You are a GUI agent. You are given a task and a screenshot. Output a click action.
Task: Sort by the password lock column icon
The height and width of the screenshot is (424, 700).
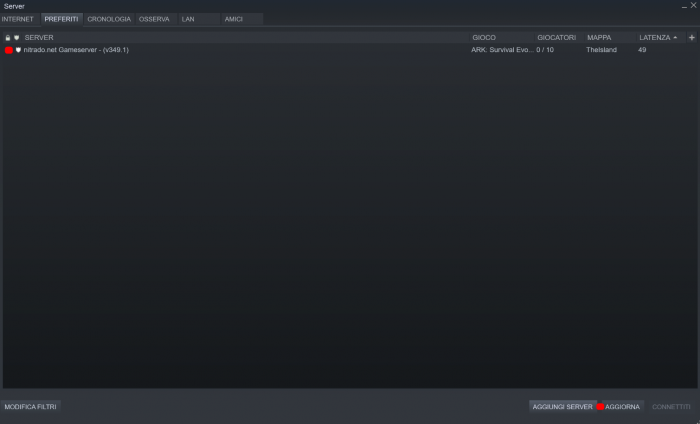point(8,38)
